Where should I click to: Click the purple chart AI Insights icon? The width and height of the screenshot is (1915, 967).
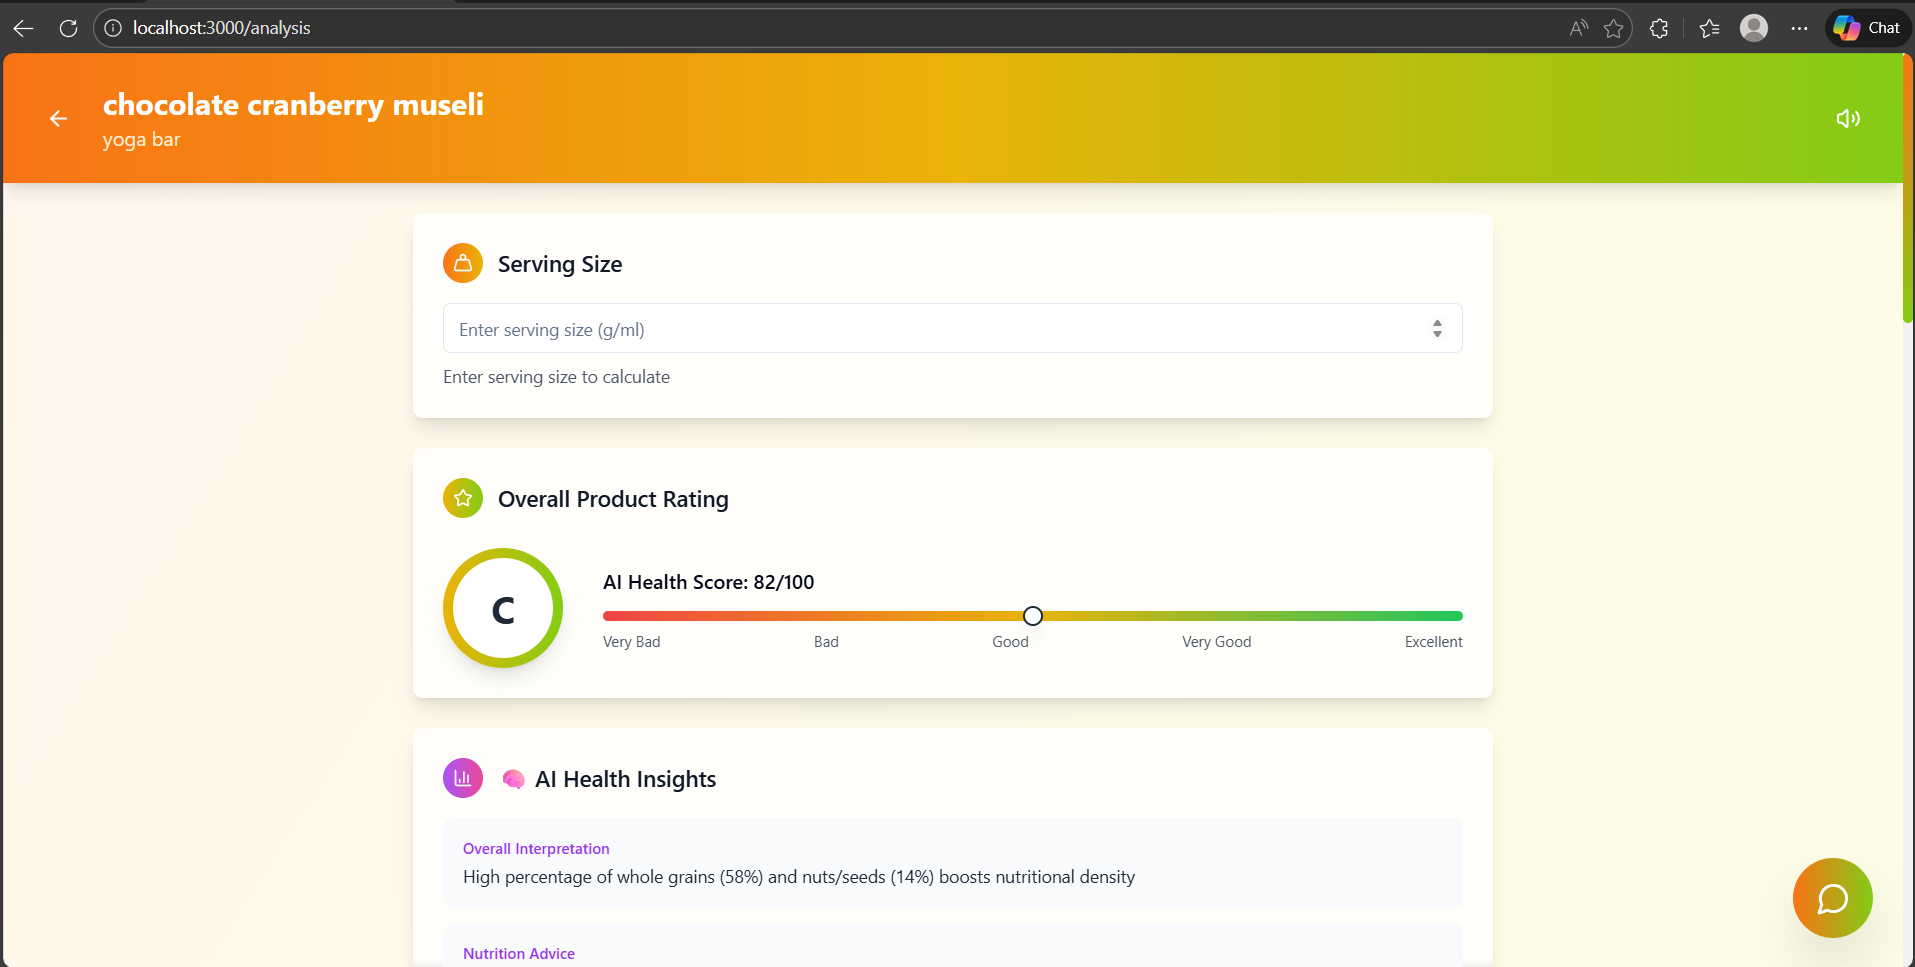pyautogui.click(x=463, y=778)
